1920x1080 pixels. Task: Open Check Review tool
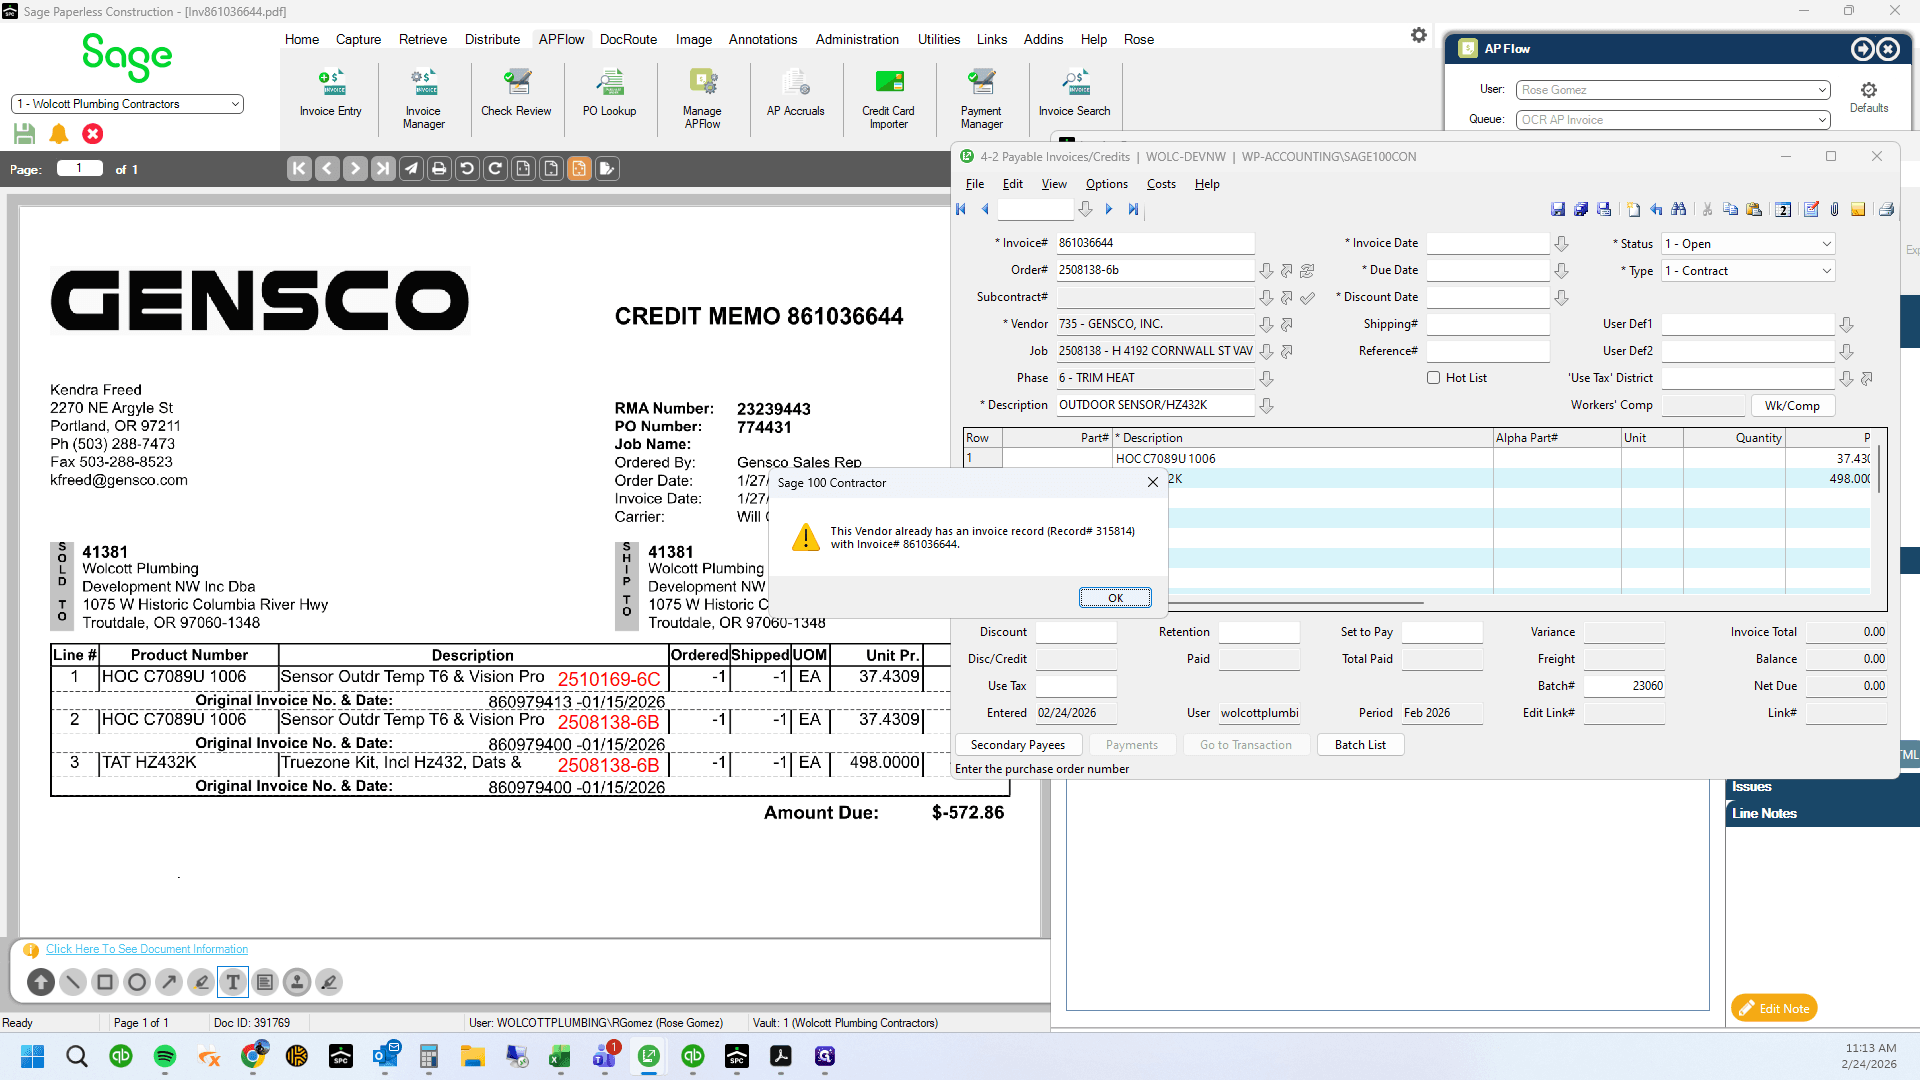point(516,93)
